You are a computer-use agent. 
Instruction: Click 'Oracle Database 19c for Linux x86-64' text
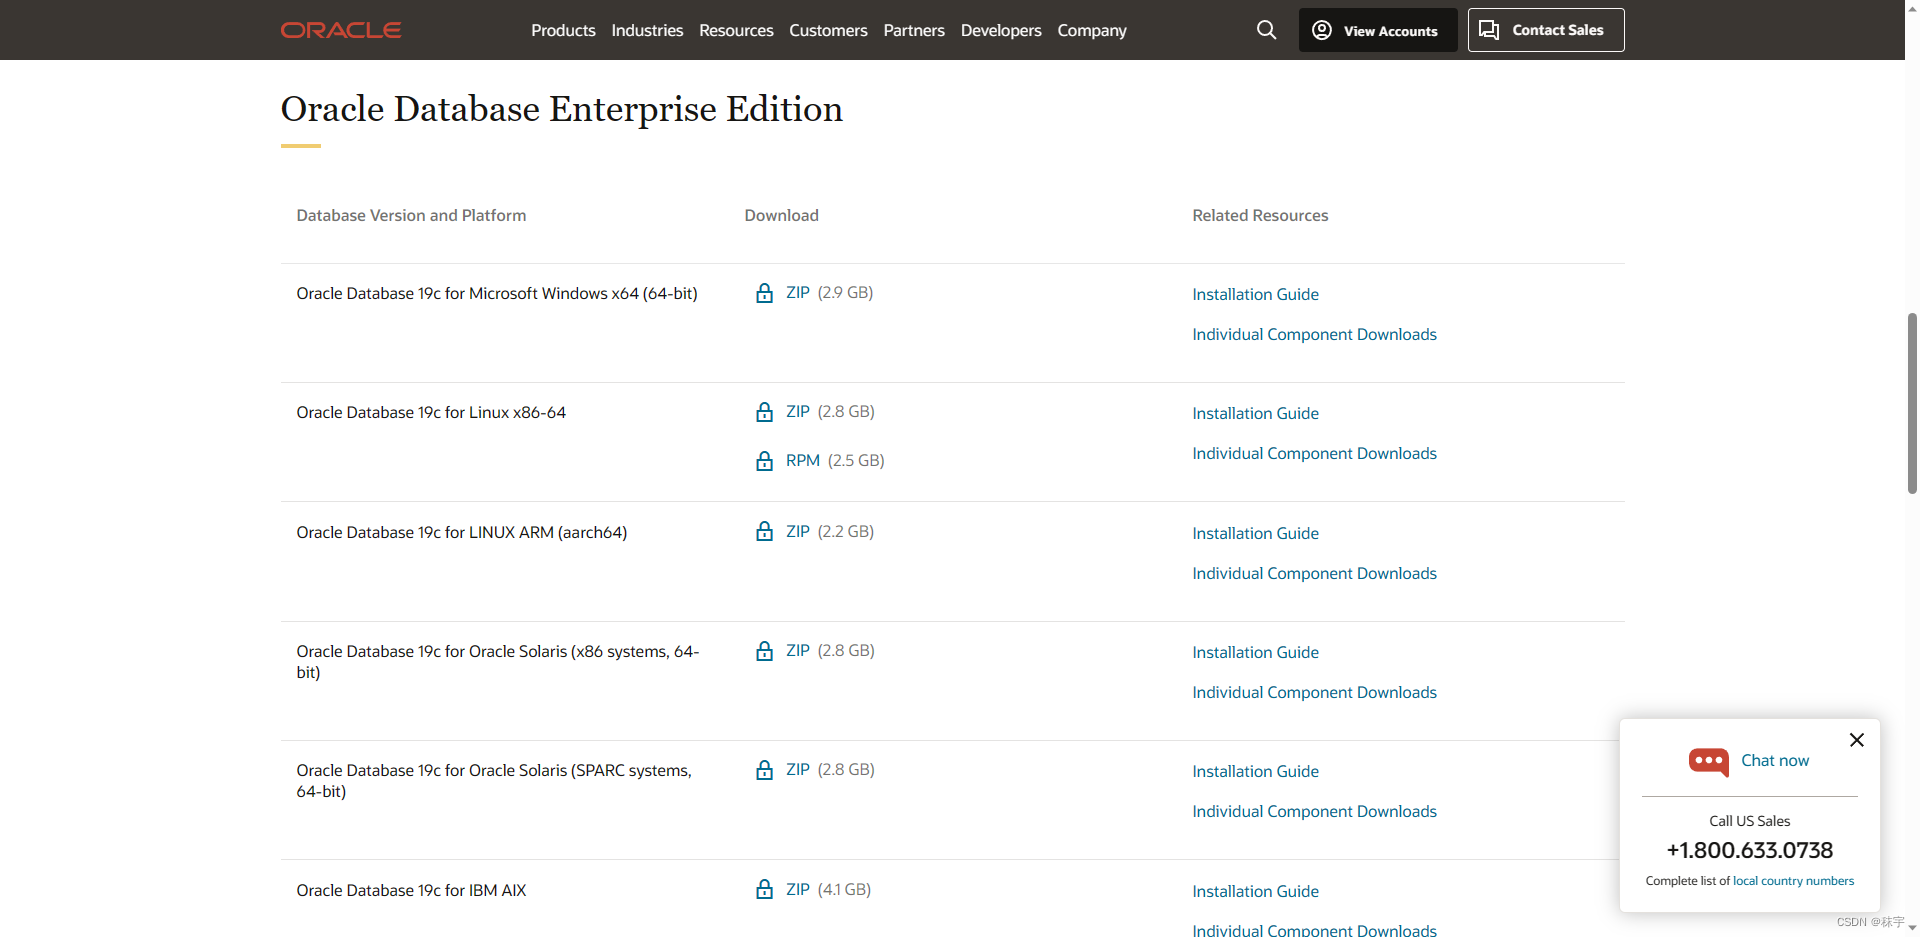(431, 412)
